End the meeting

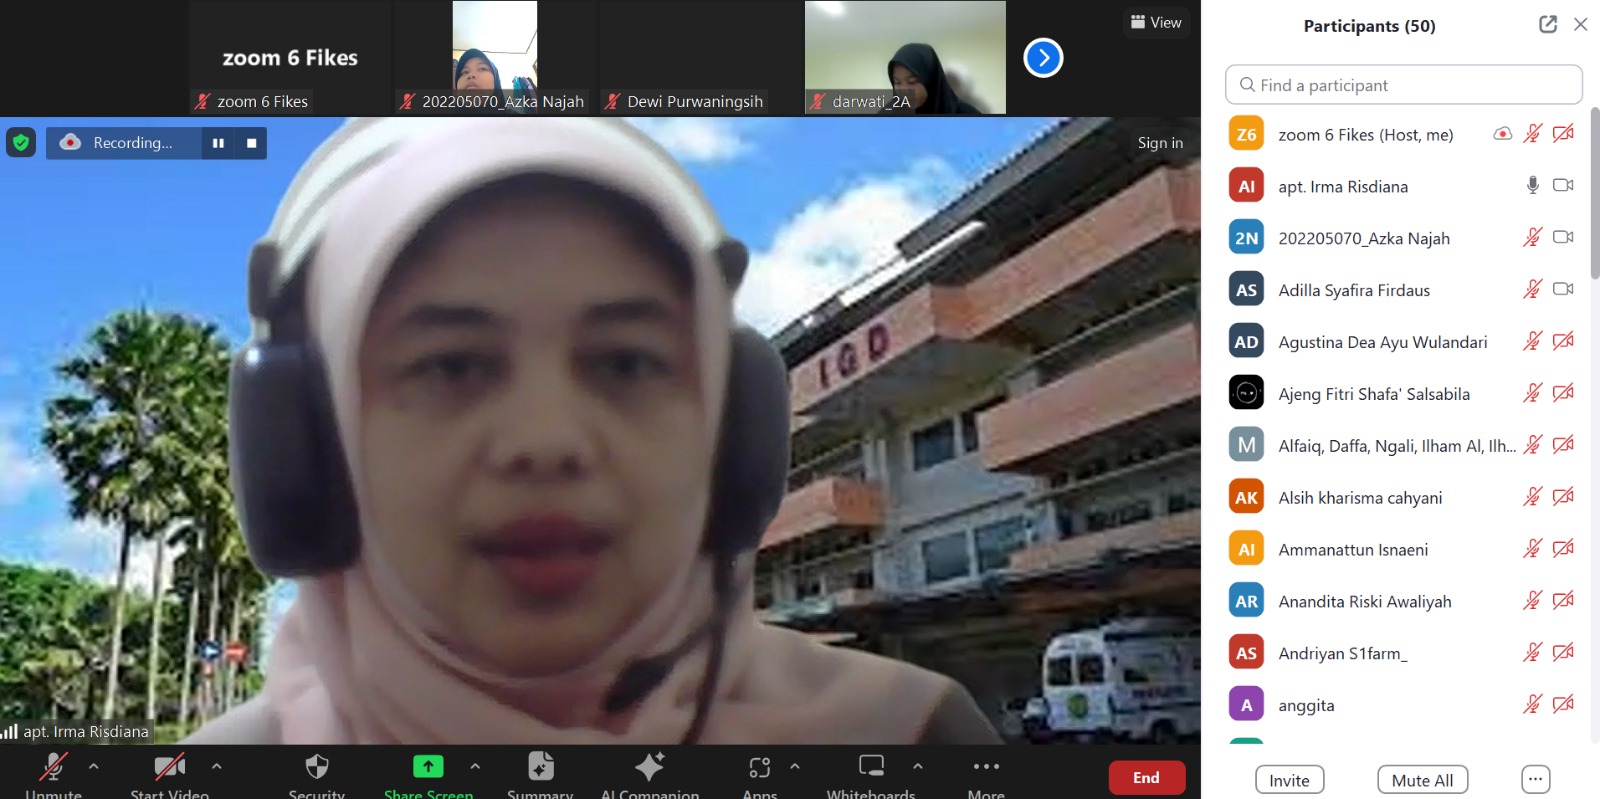tap(1146, 777)
